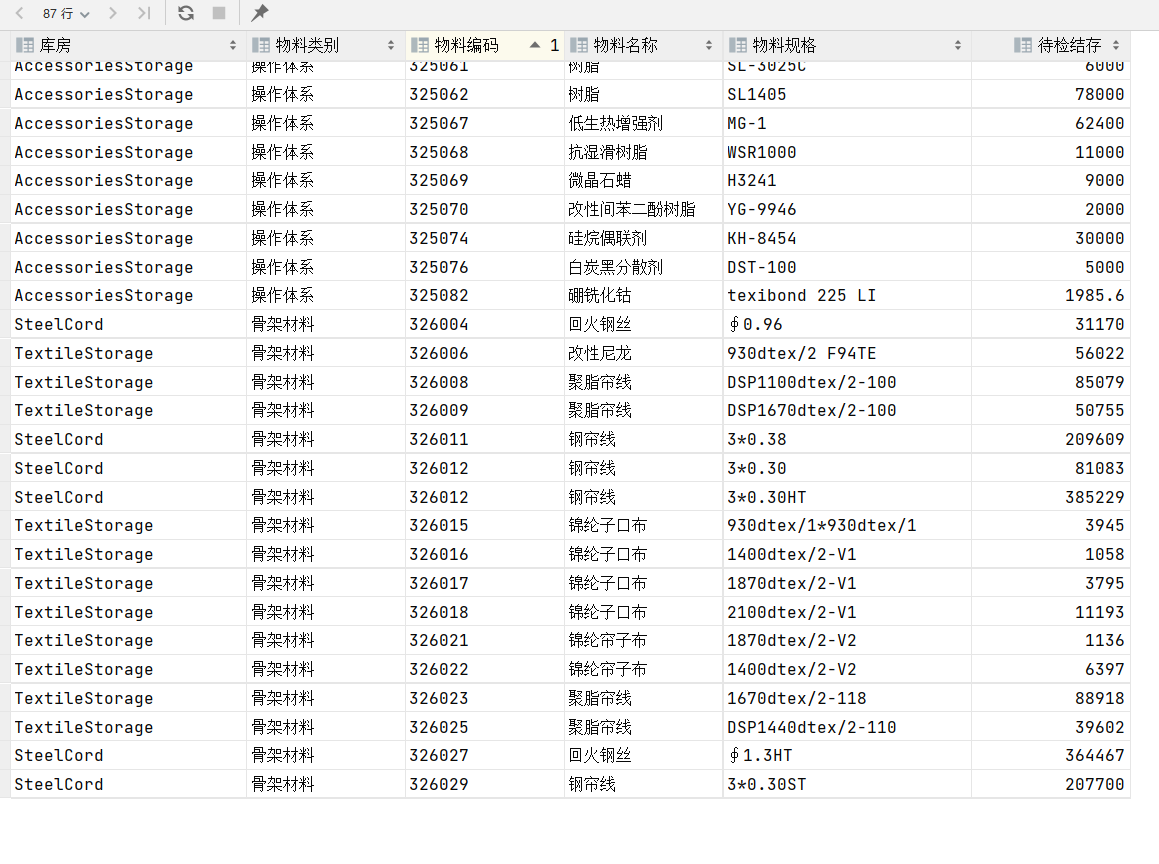This screenshot has height=864, width=1159.
Task: Click the 物料规格 column table icon
Action: click(738, 45)
